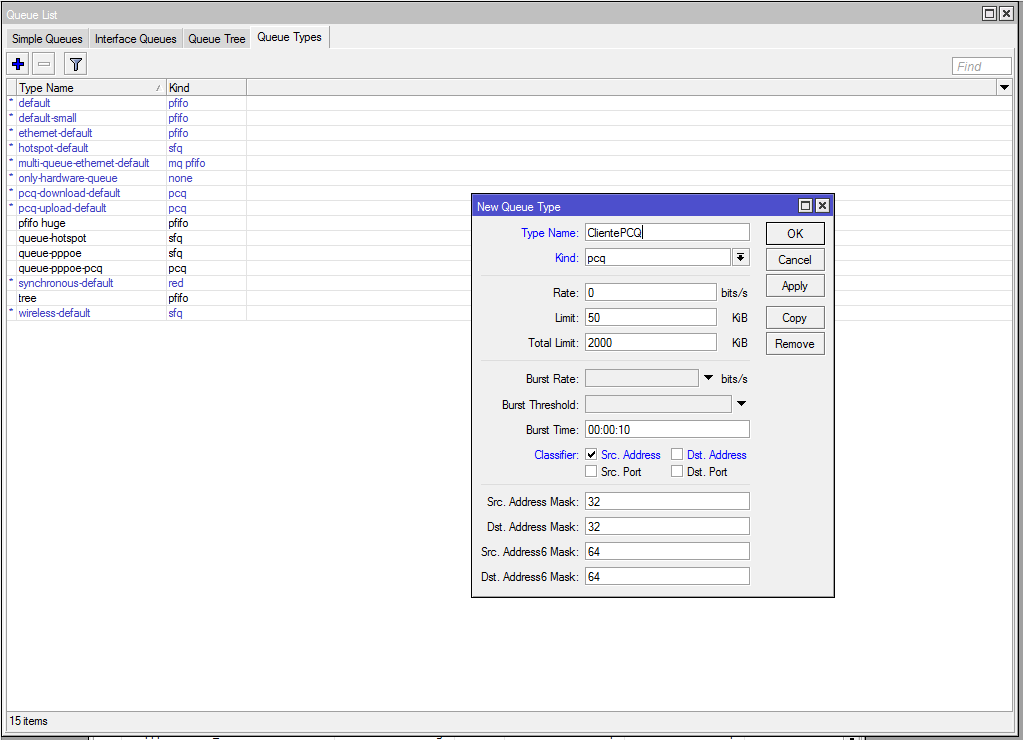Open the Queue Tree tab
The width and height of the screenshot is (1023, 740).
pos(216,39)
